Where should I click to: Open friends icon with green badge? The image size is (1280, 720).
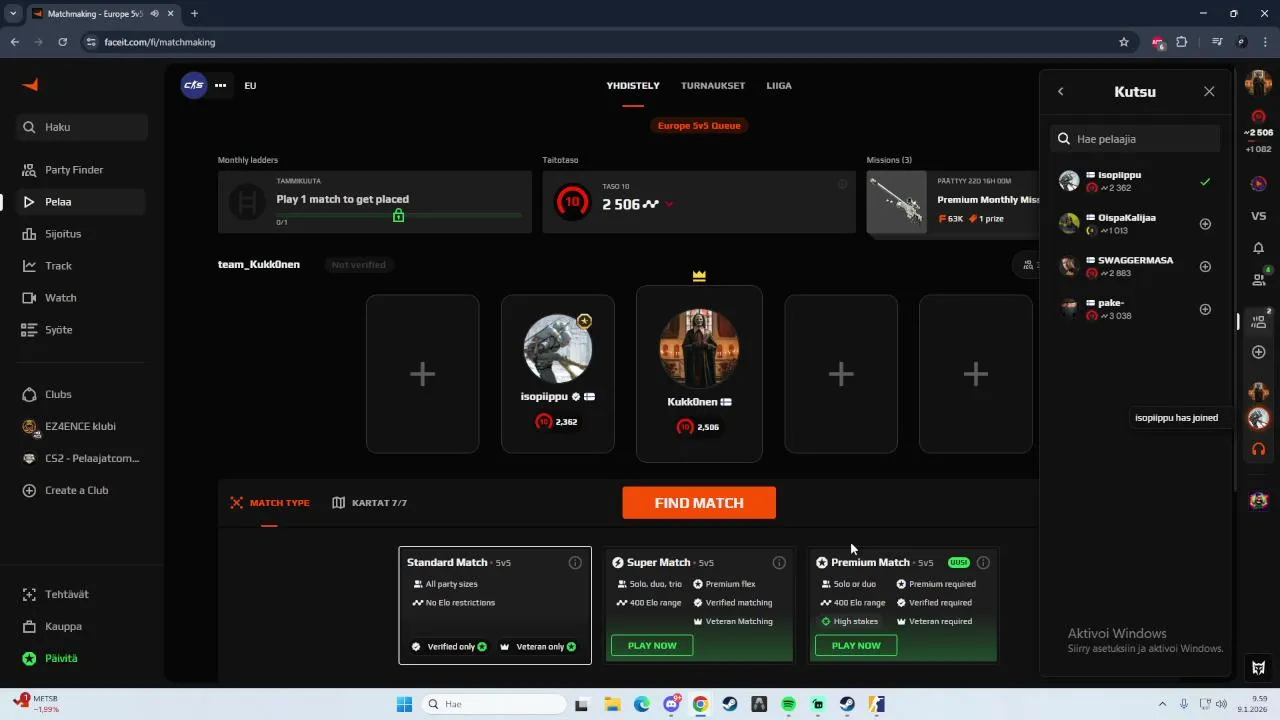coord(1259,279)
